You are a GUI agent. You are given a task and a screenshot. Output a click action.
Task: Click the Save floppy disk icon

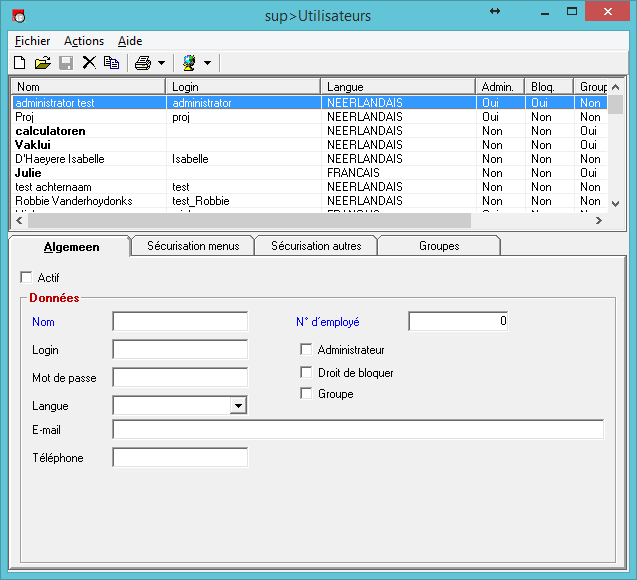(x=66, y=63)
